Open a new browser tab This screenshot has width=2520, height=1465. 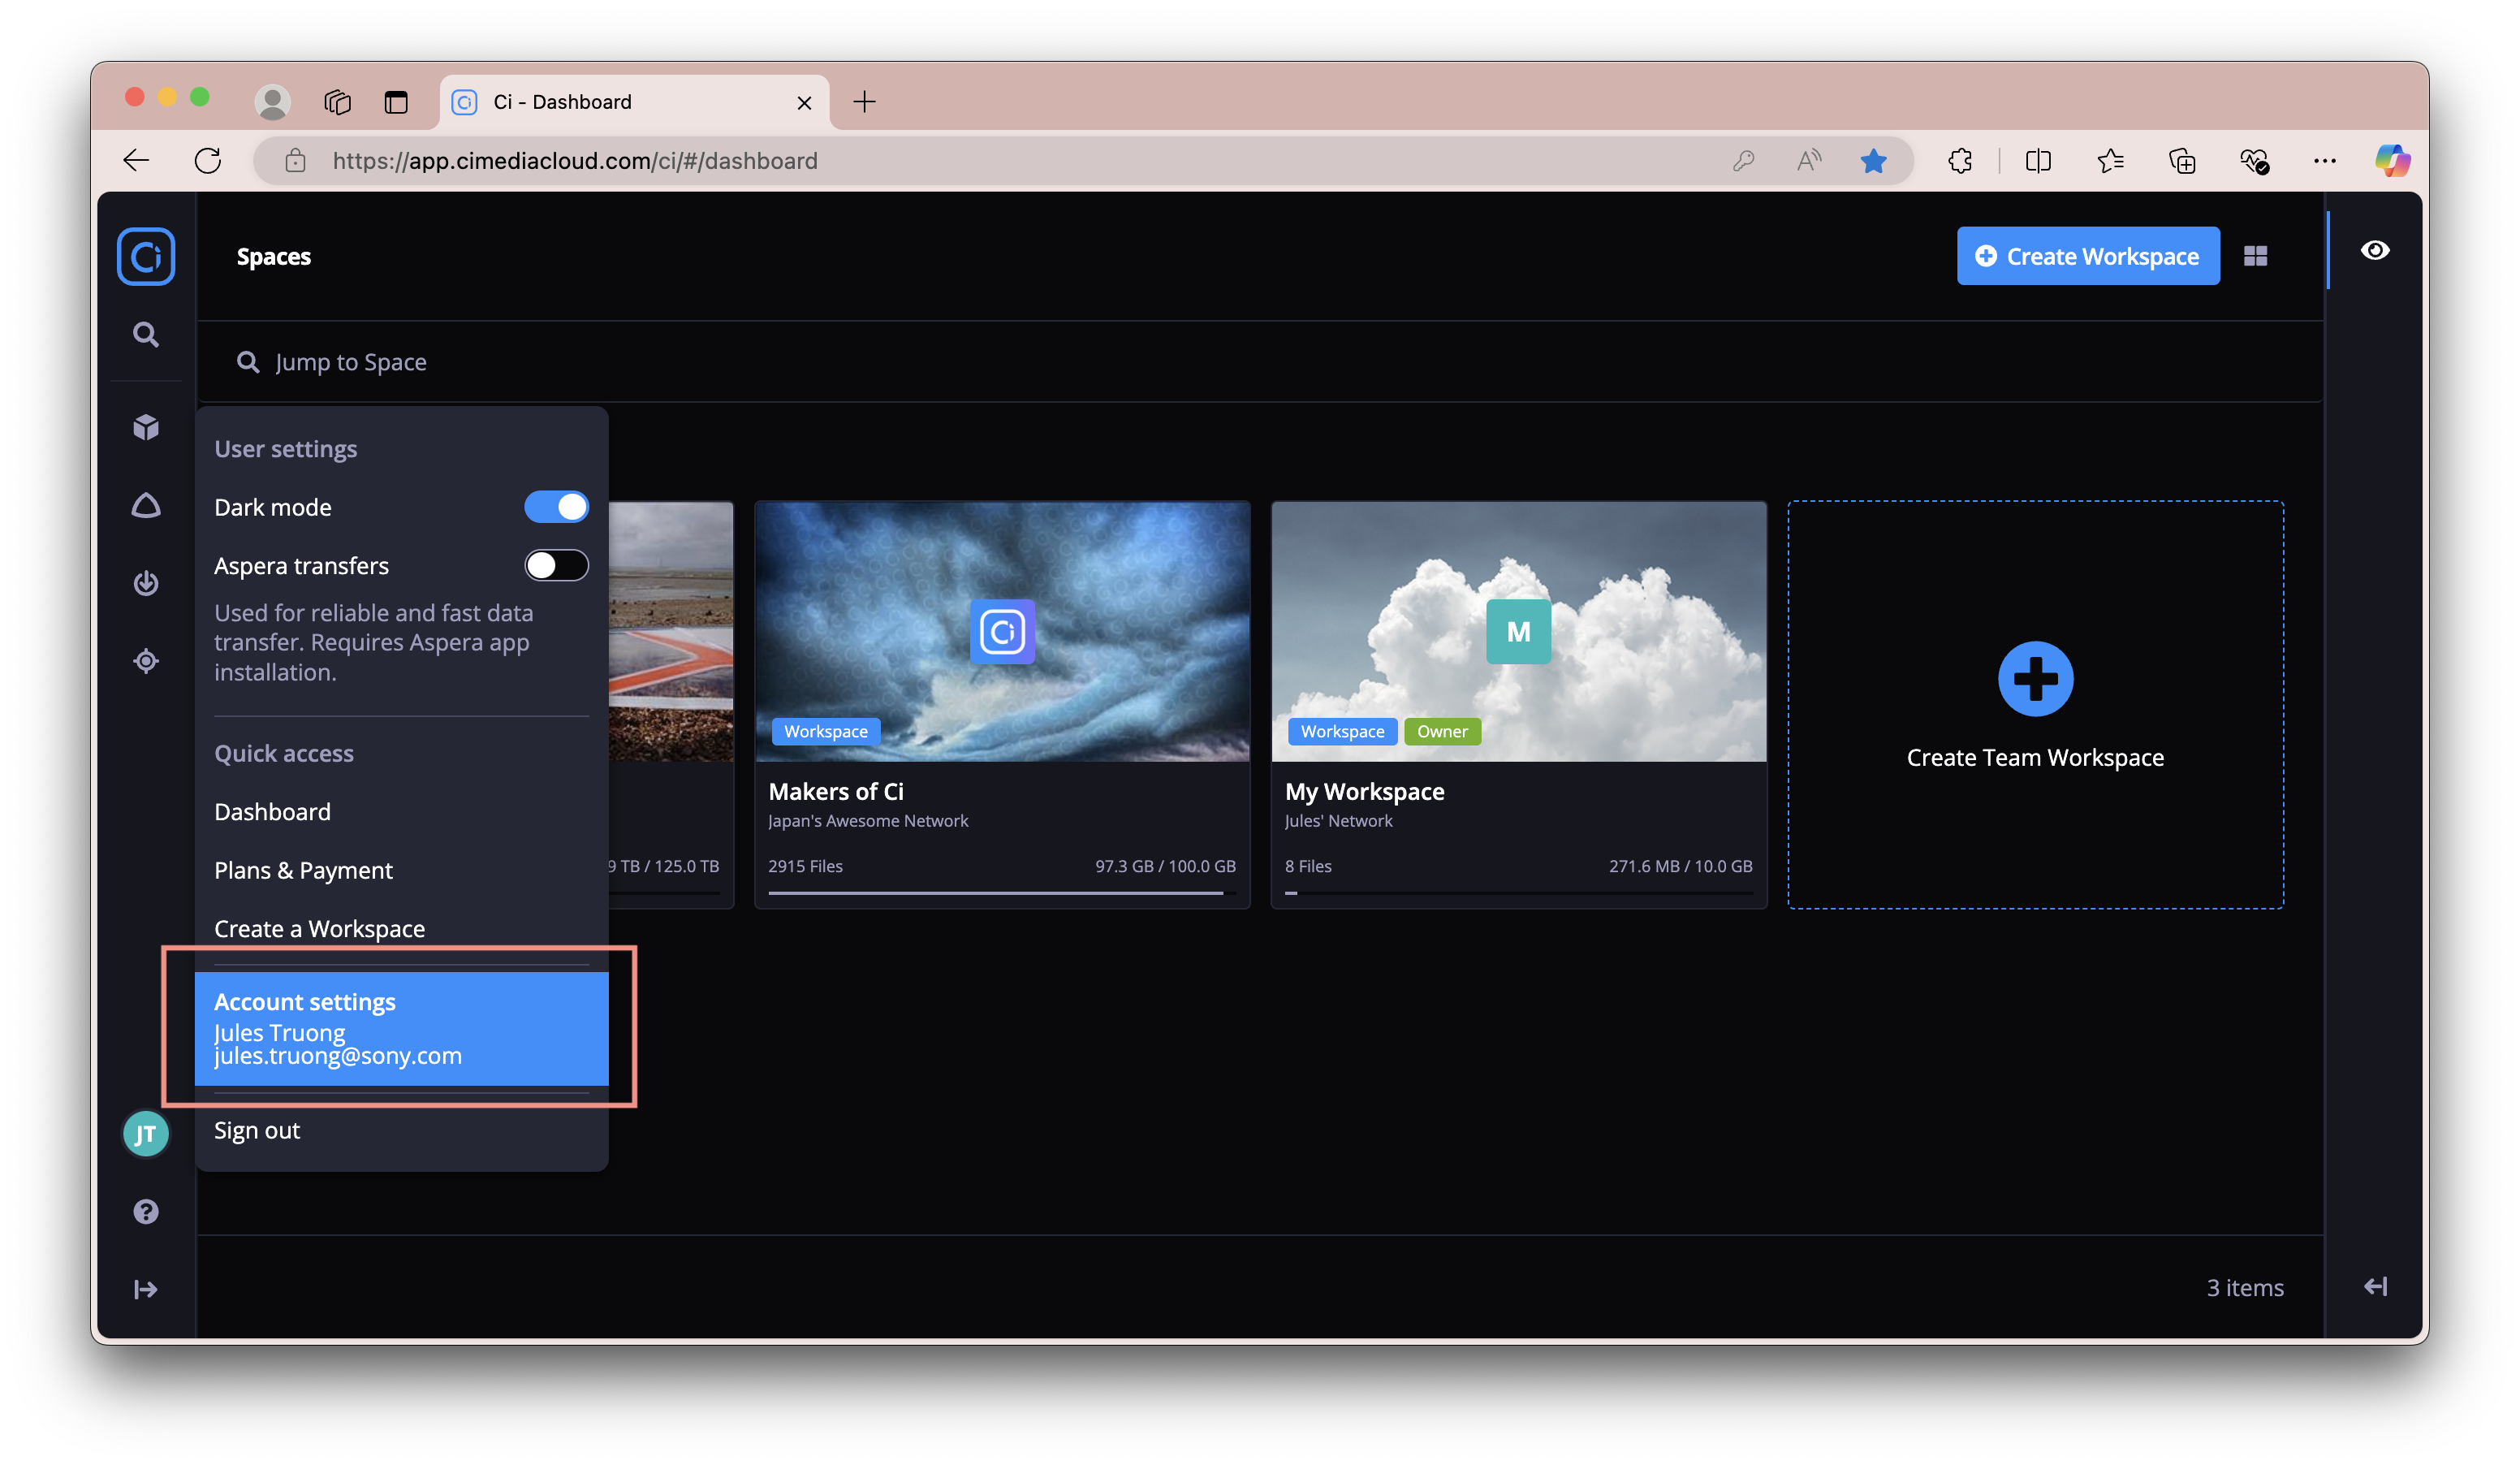865,102
